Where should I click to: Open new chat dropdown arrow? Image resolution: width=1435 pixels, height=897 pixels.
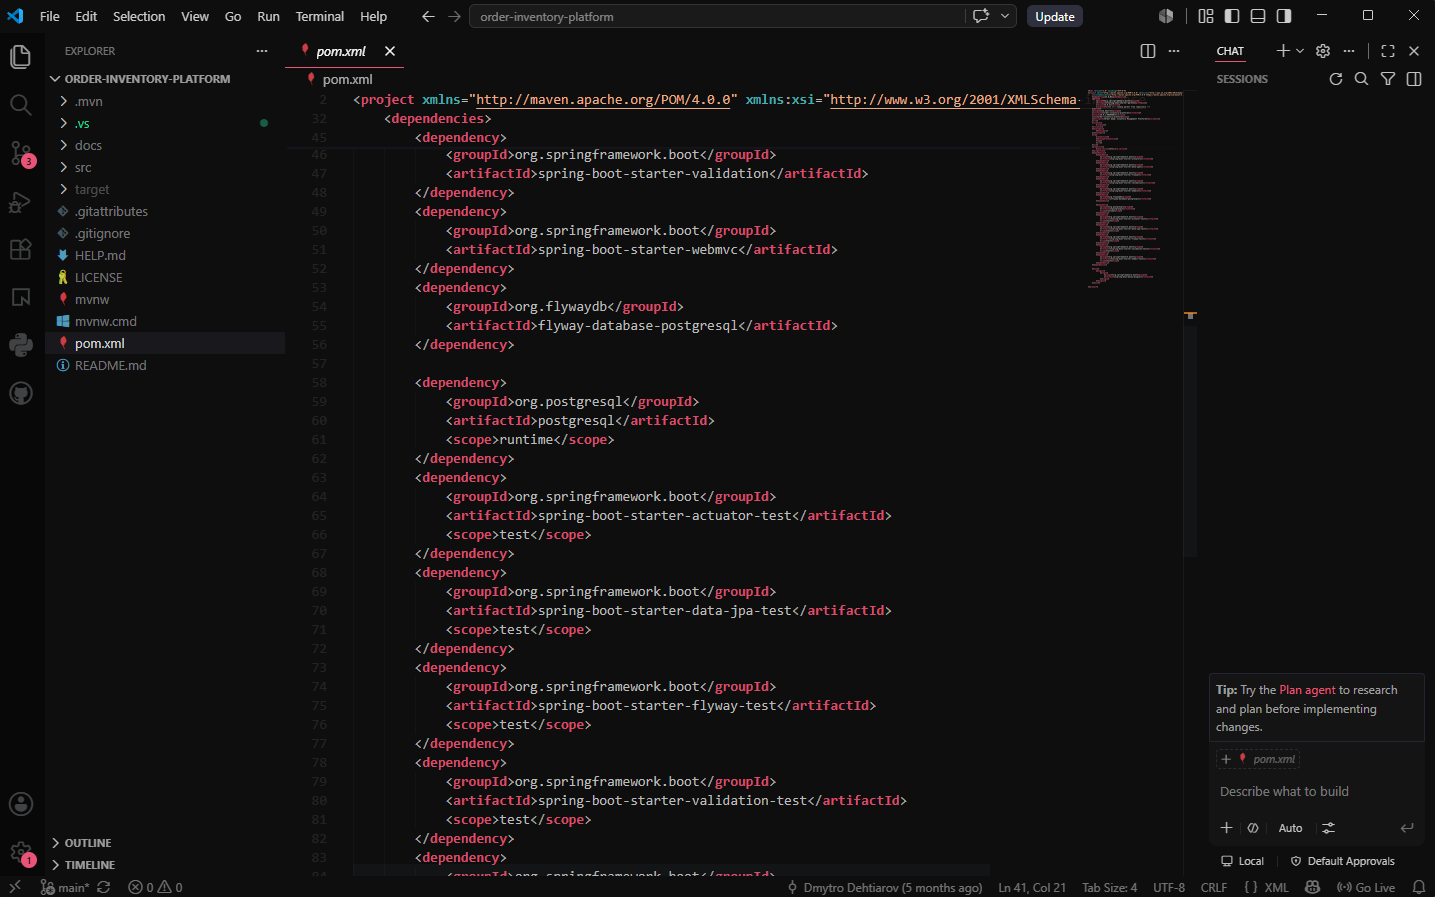tap(1300, 51)
